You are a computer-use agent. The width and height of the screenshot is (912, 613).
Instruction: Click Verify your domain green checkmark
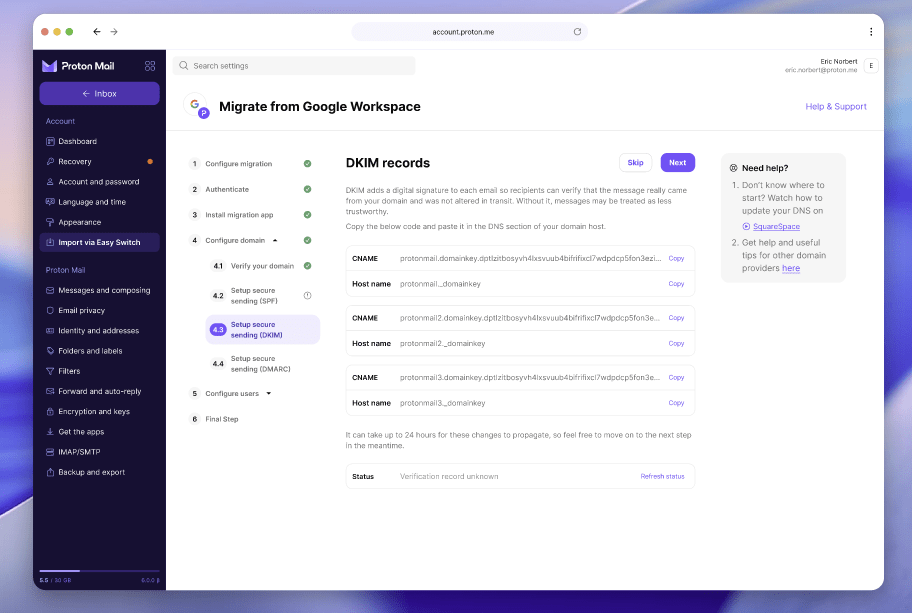(307, 266)
